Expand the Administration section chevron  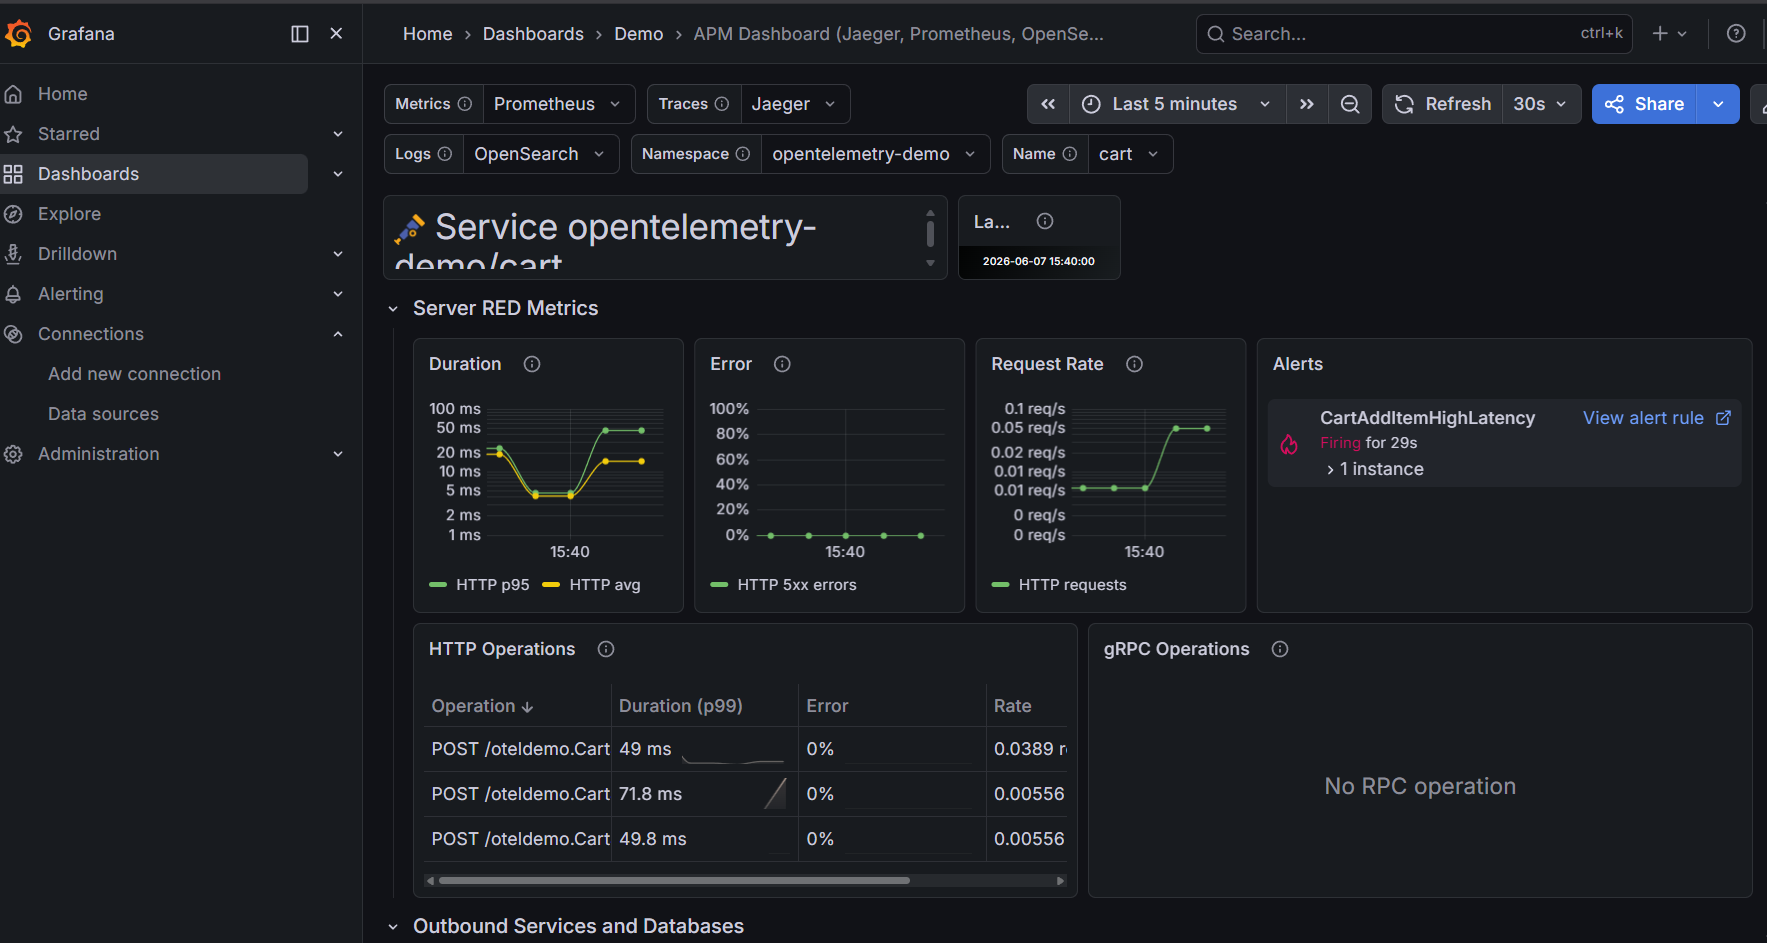pos(338,454)
